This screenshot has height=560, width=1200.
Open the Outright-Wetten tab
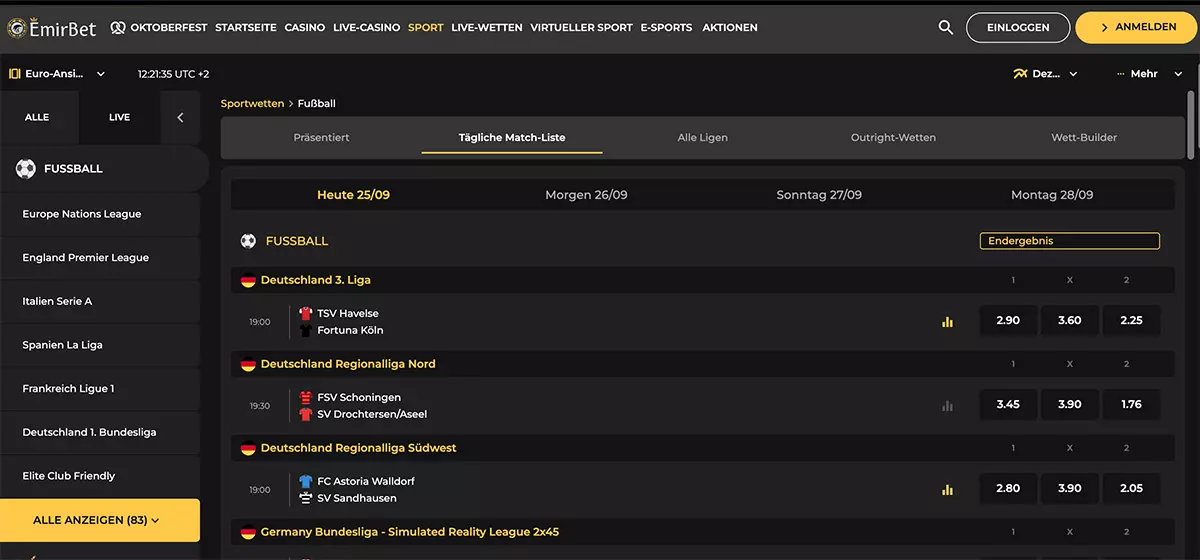(893, 137)
